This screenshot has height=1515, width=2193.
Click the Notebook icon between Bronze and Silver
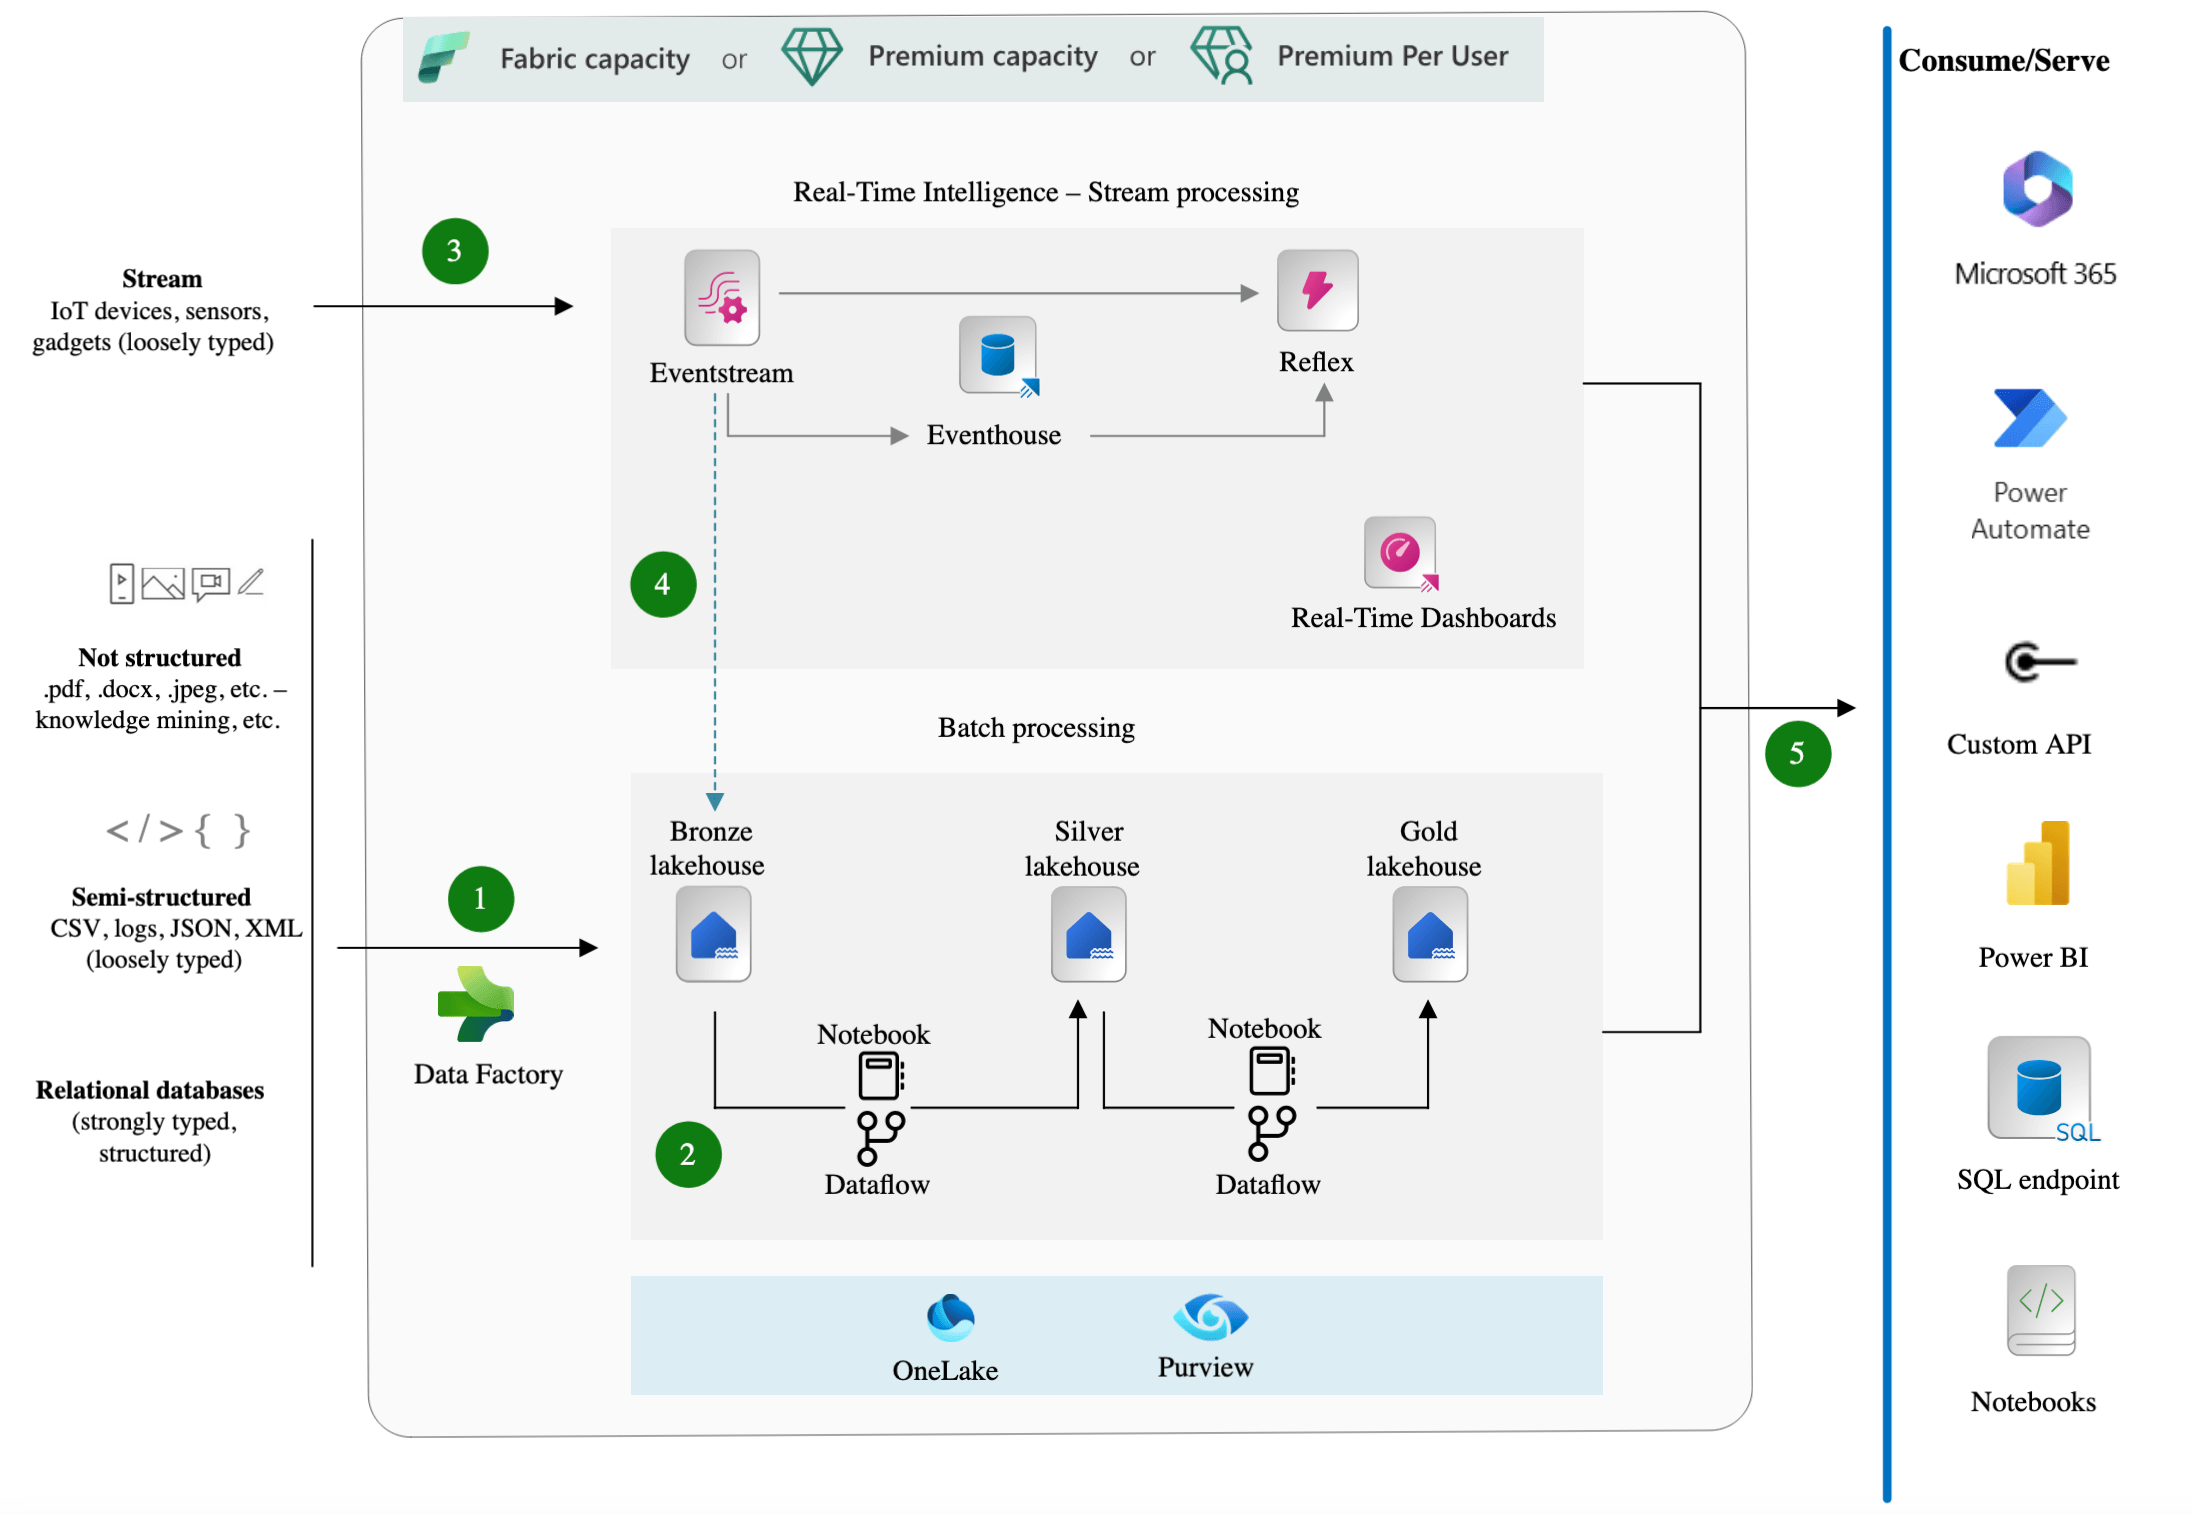pos(881,1076)
